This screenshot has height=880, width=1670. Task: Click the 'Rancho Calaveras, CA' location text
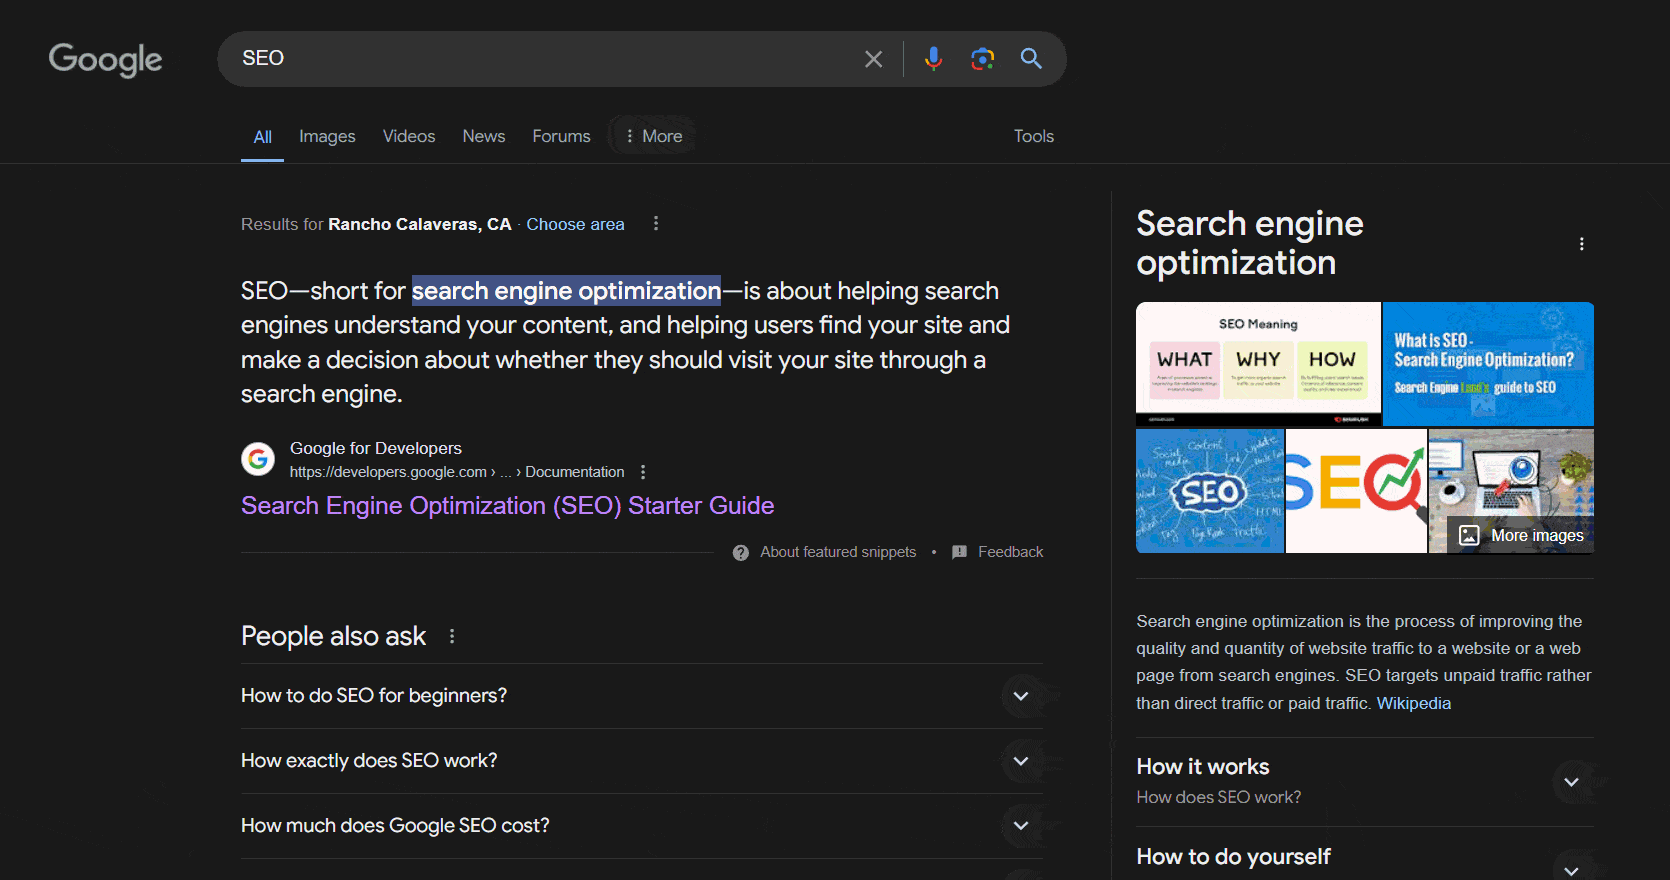click(420, 224)
